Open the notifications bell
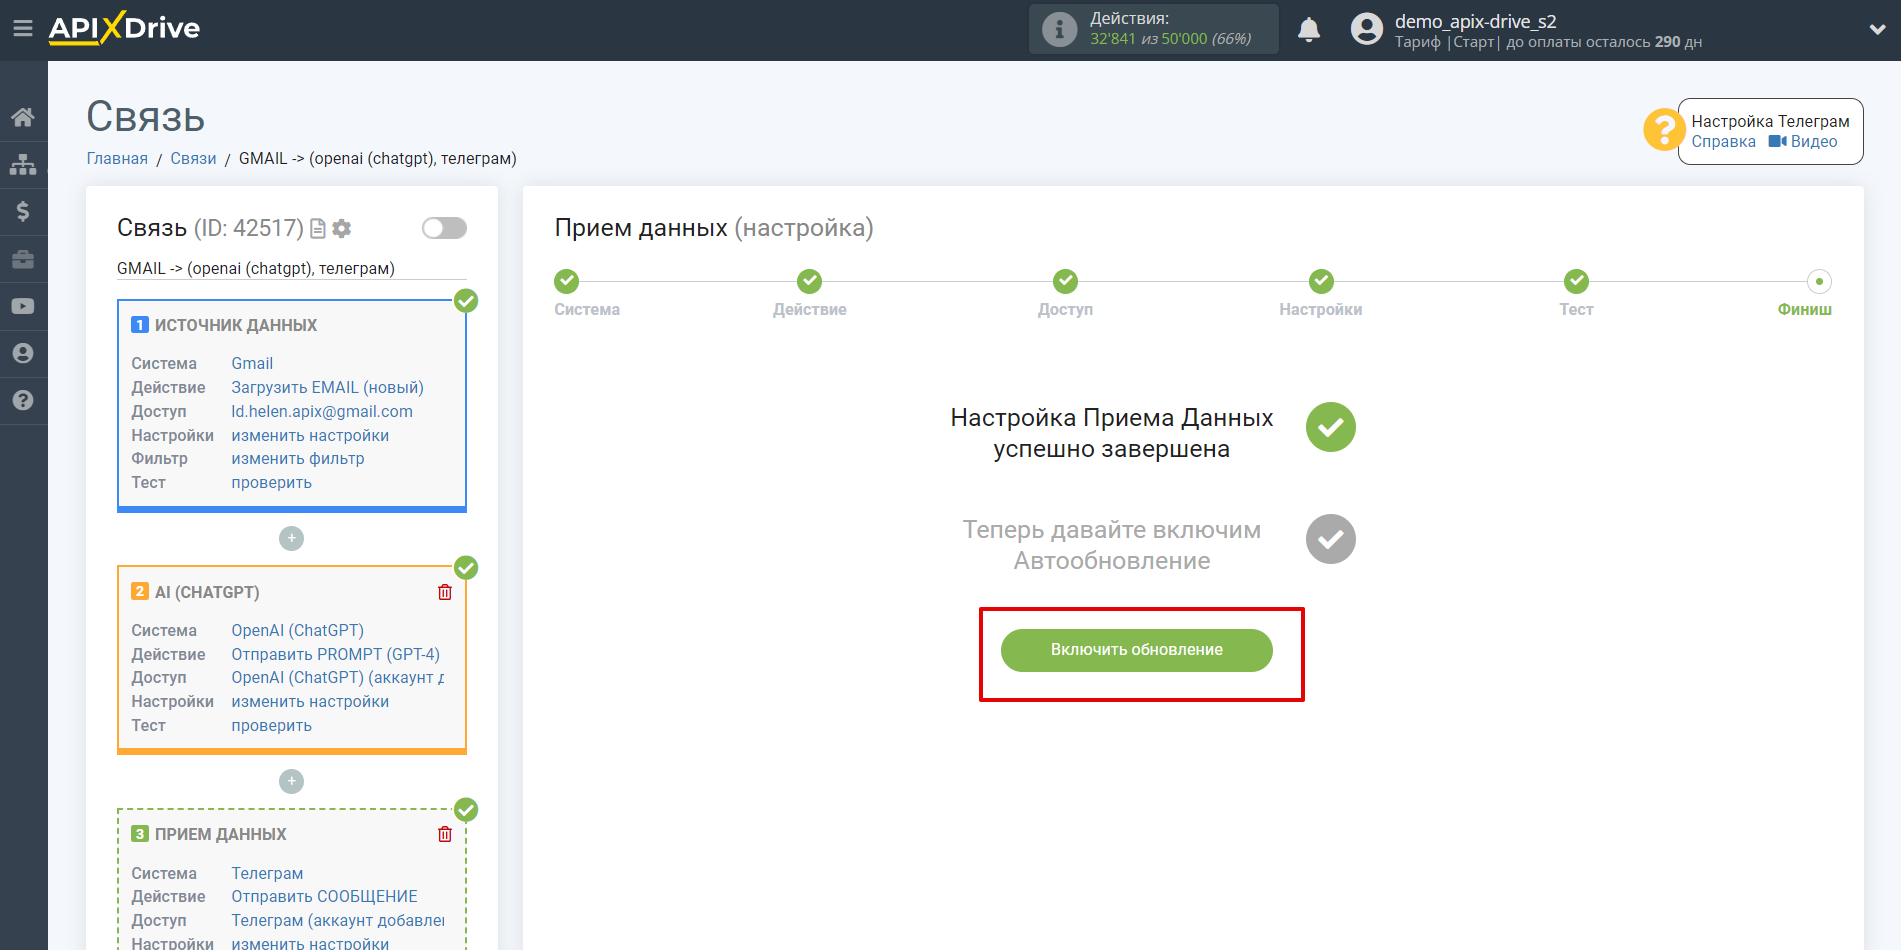Viewport: 1901px width, 950px height. click(1308, 29)
